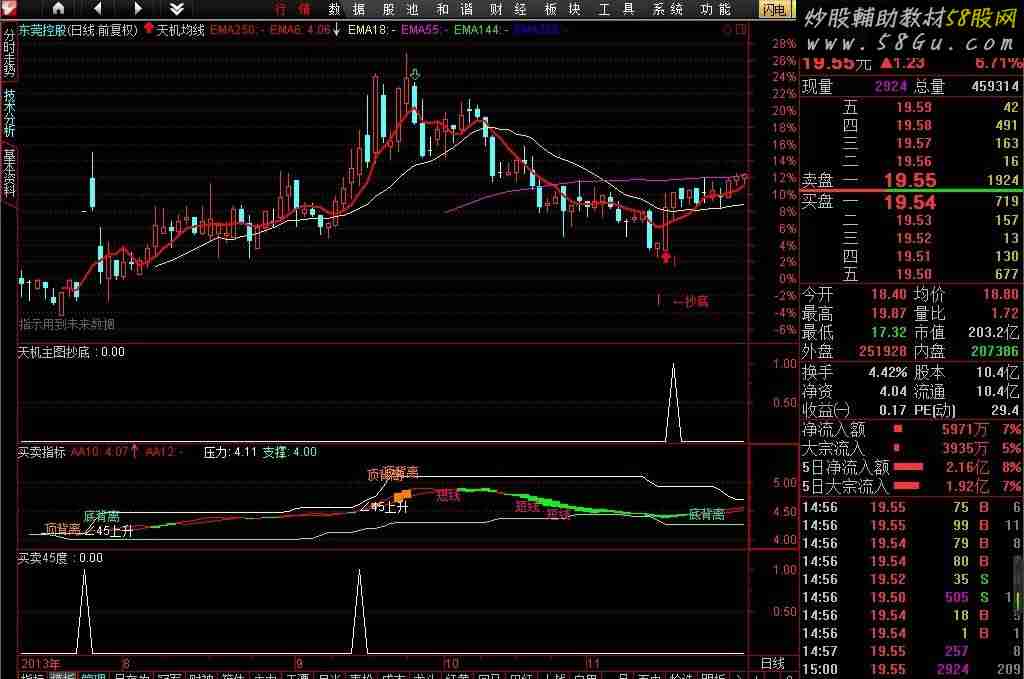1024x679 pixels.
Task: Open the 数据 menu
Action: (347, 9)
